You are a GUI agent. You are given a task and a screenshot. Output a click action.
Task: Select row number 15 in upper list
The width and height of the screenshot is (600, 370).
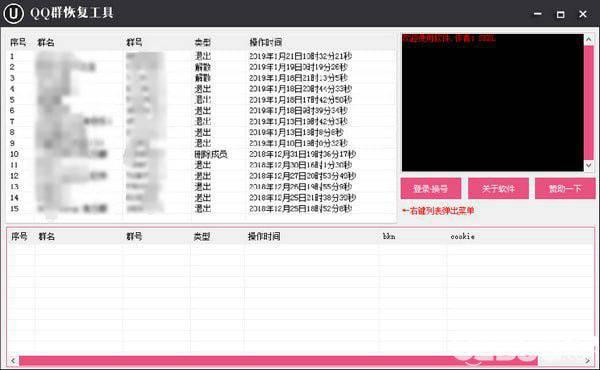coord(201,209)
